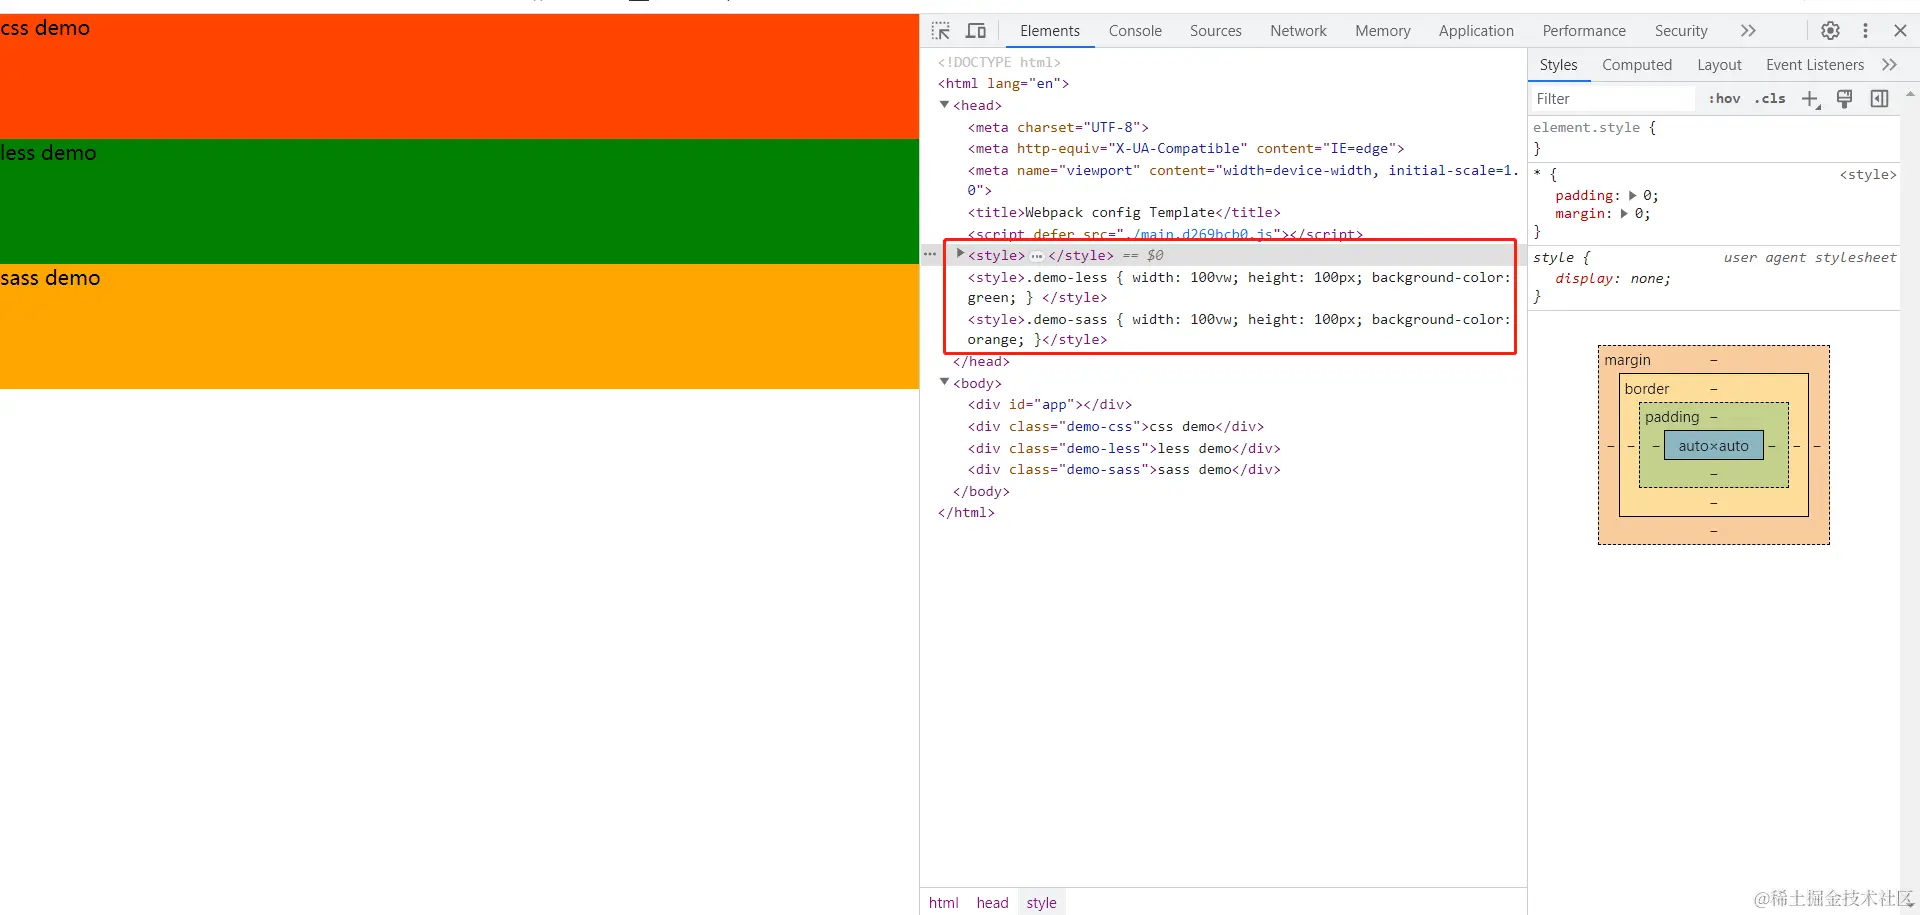This screenshot has width=1920, height=915.
Task: Show more DevTools tabs chevron
Action: click(1747, 31)
